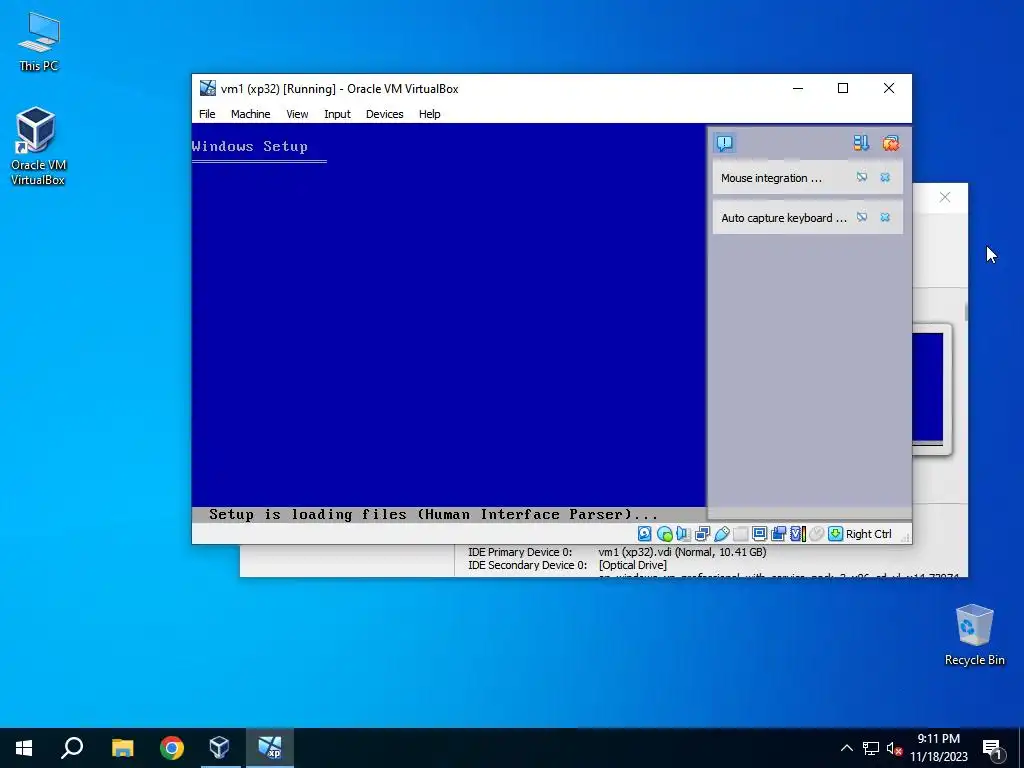Switch to the xp VM taskbar button

(269, 748)
